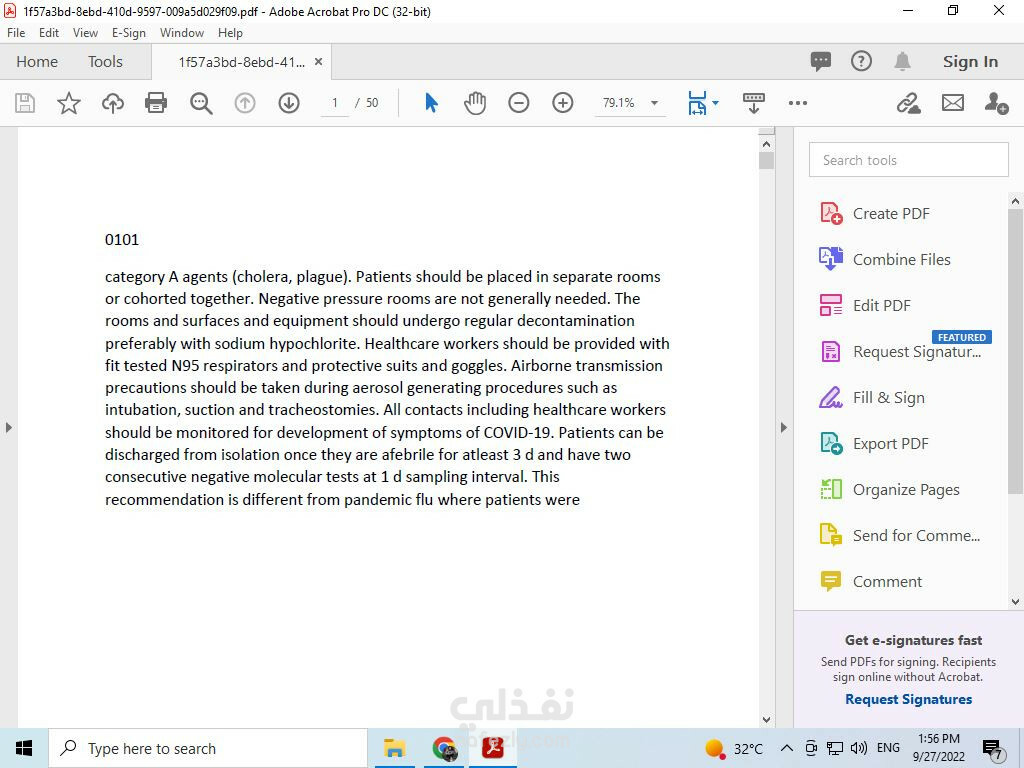The width and height of the screenshot is (1024, 768).
Task: Open the Edit PDF tool
Action: (x=881, y=306)
